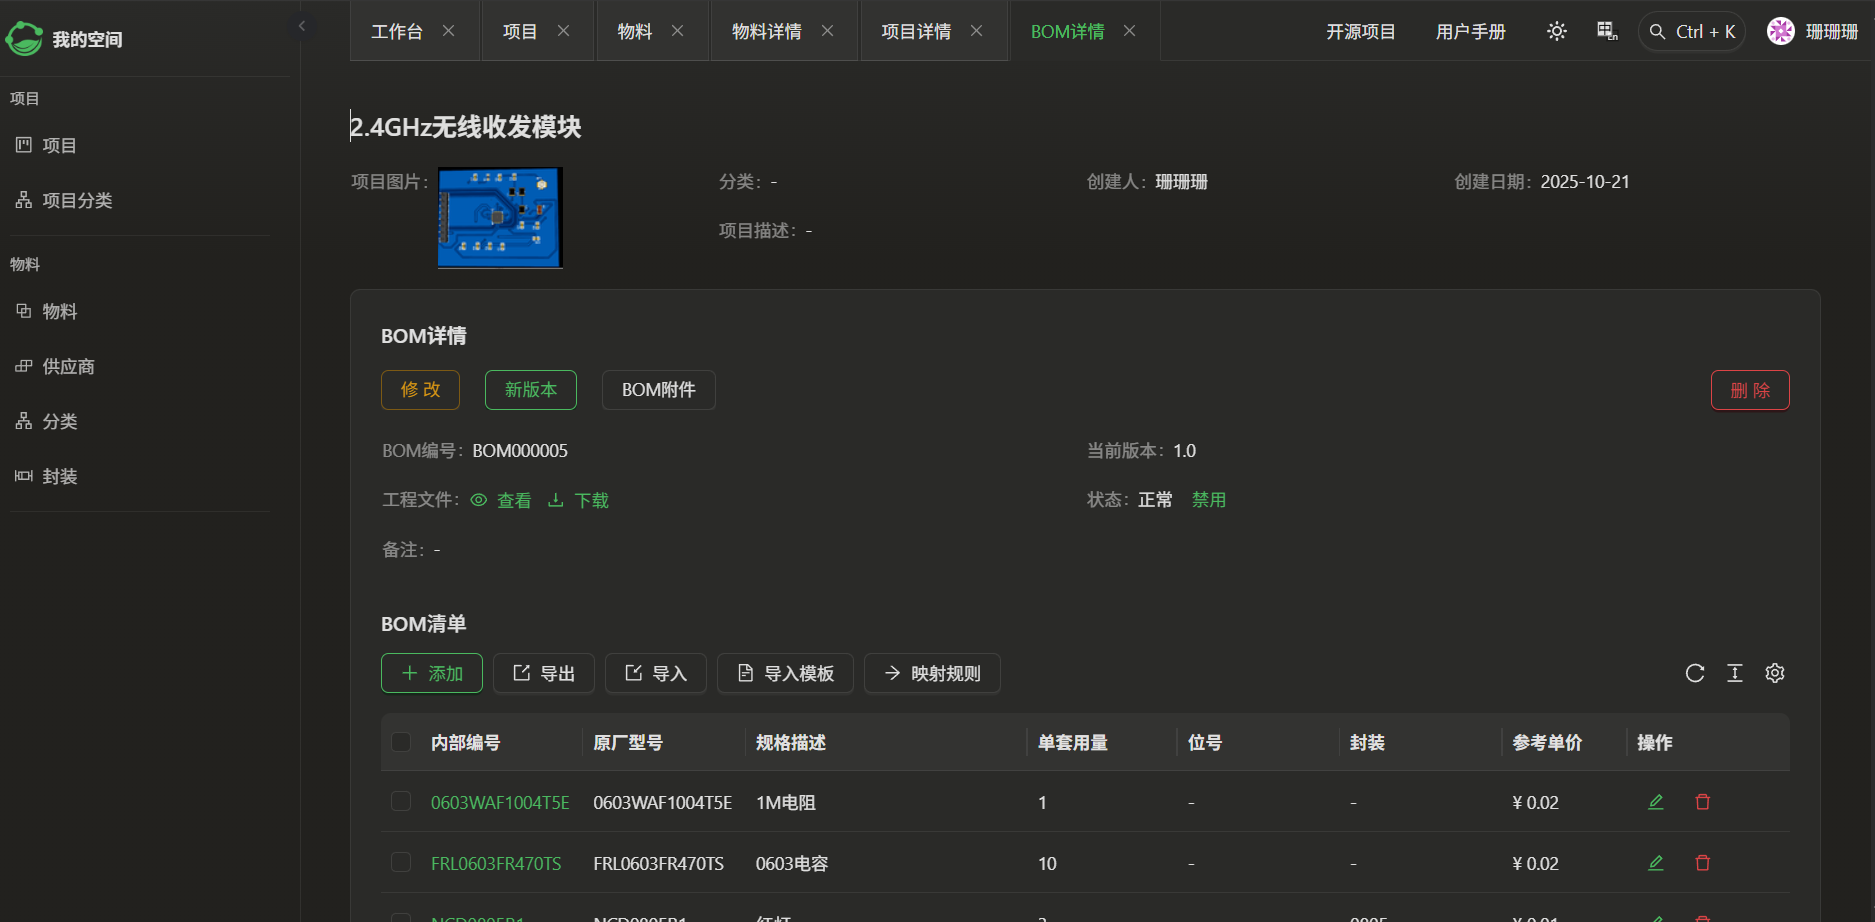Switch to the 工作台 tab
This screenshot has width=1875, height=922.
point(397,32)
